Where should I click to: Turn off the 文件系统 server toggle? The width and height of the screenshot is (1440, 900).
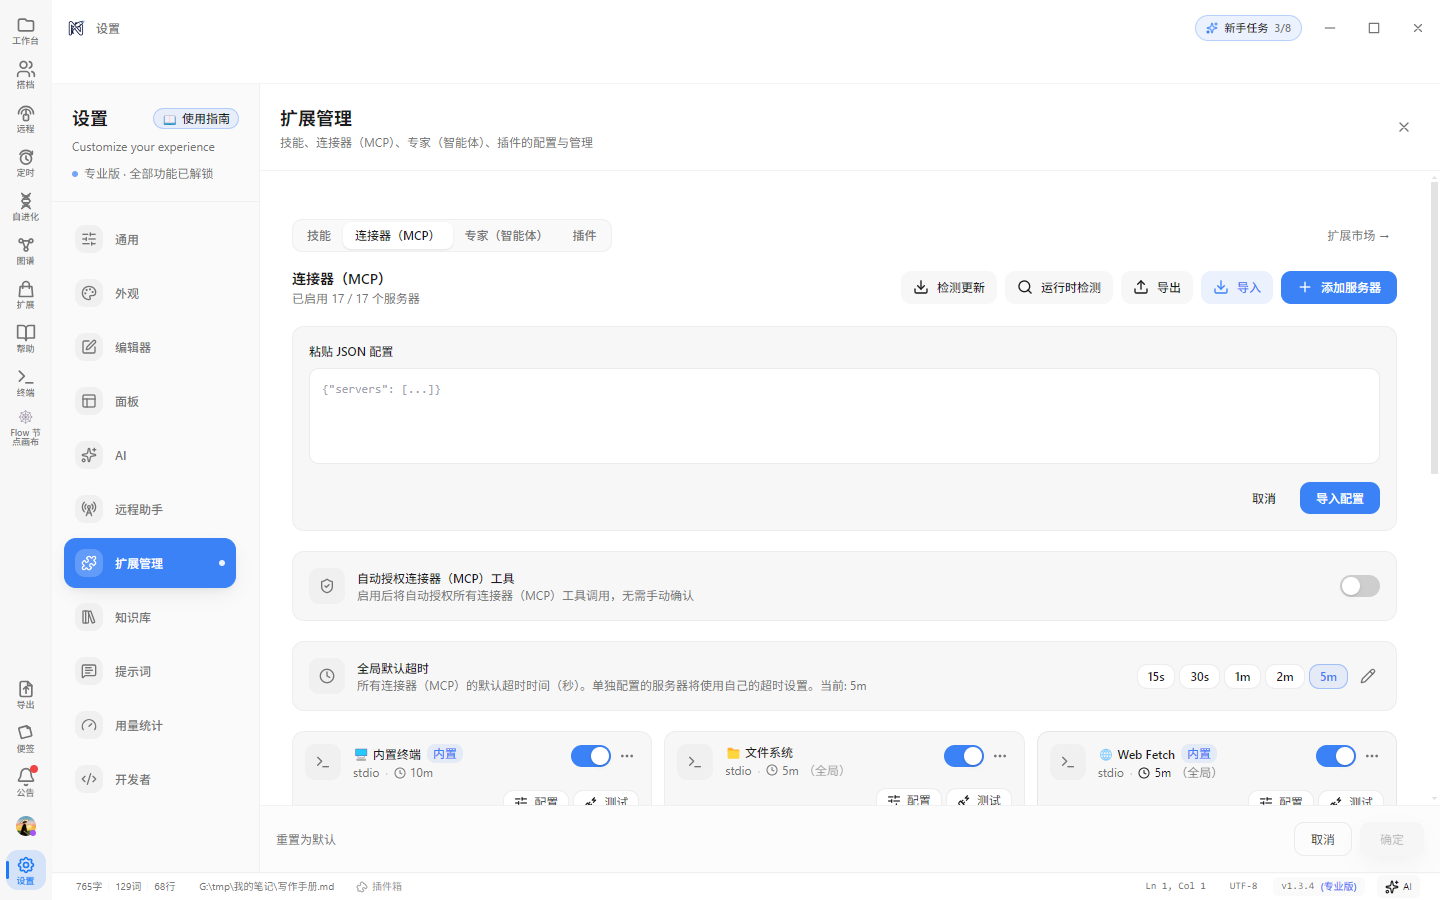tap(964, 756)
